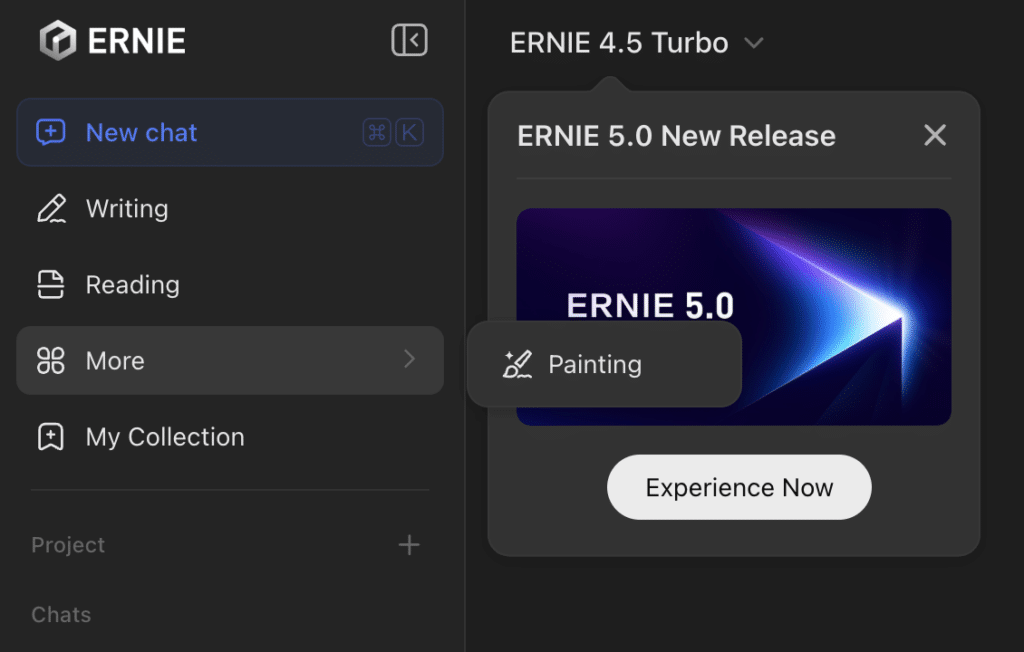Select the Painting brush icon
The image size is (1024, 652).
click(x=518, y=364)
